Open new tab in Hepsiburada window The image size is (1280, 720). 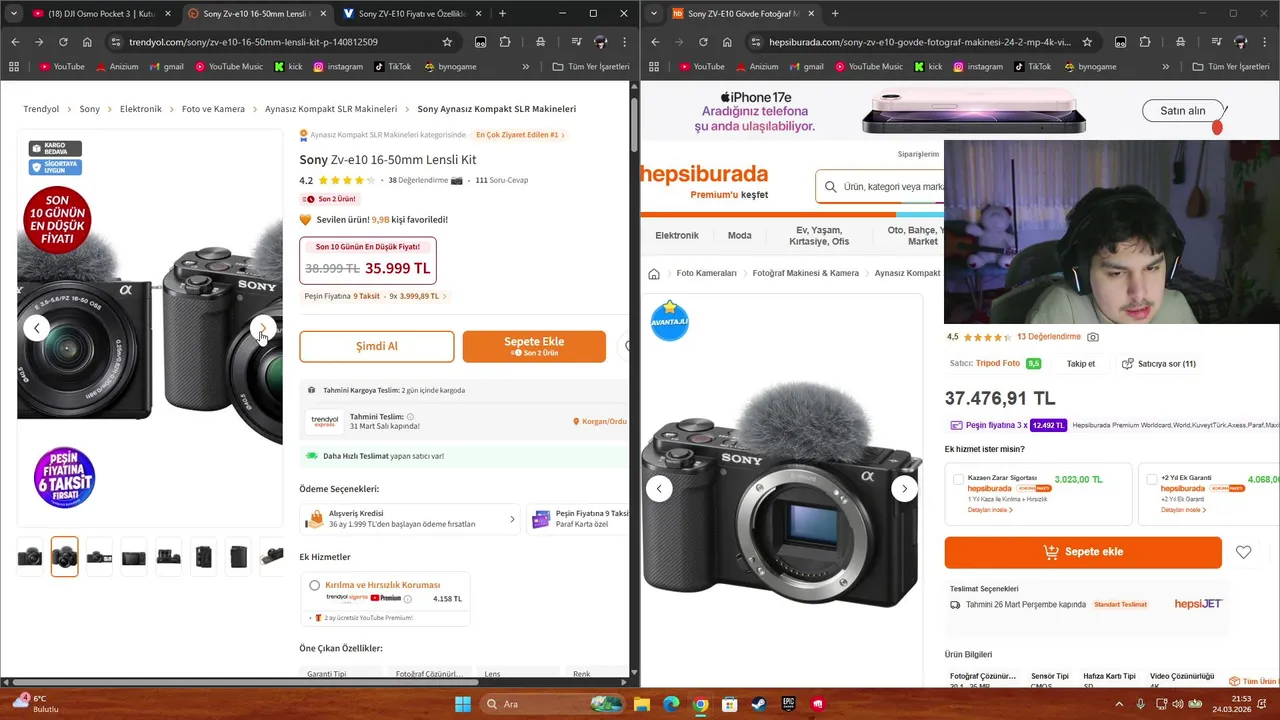click(835, 13)
